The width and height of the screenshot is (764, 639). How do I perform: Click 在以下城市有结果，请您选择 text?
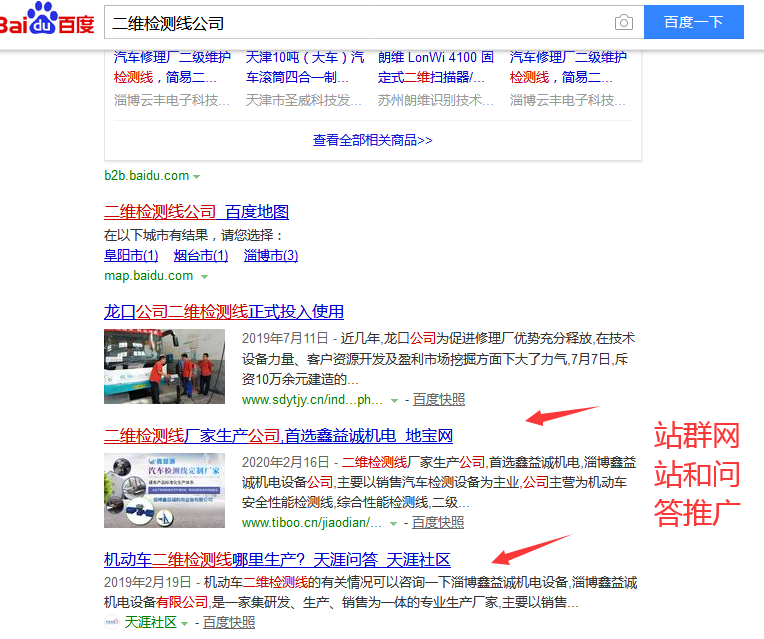pos(193,235)
